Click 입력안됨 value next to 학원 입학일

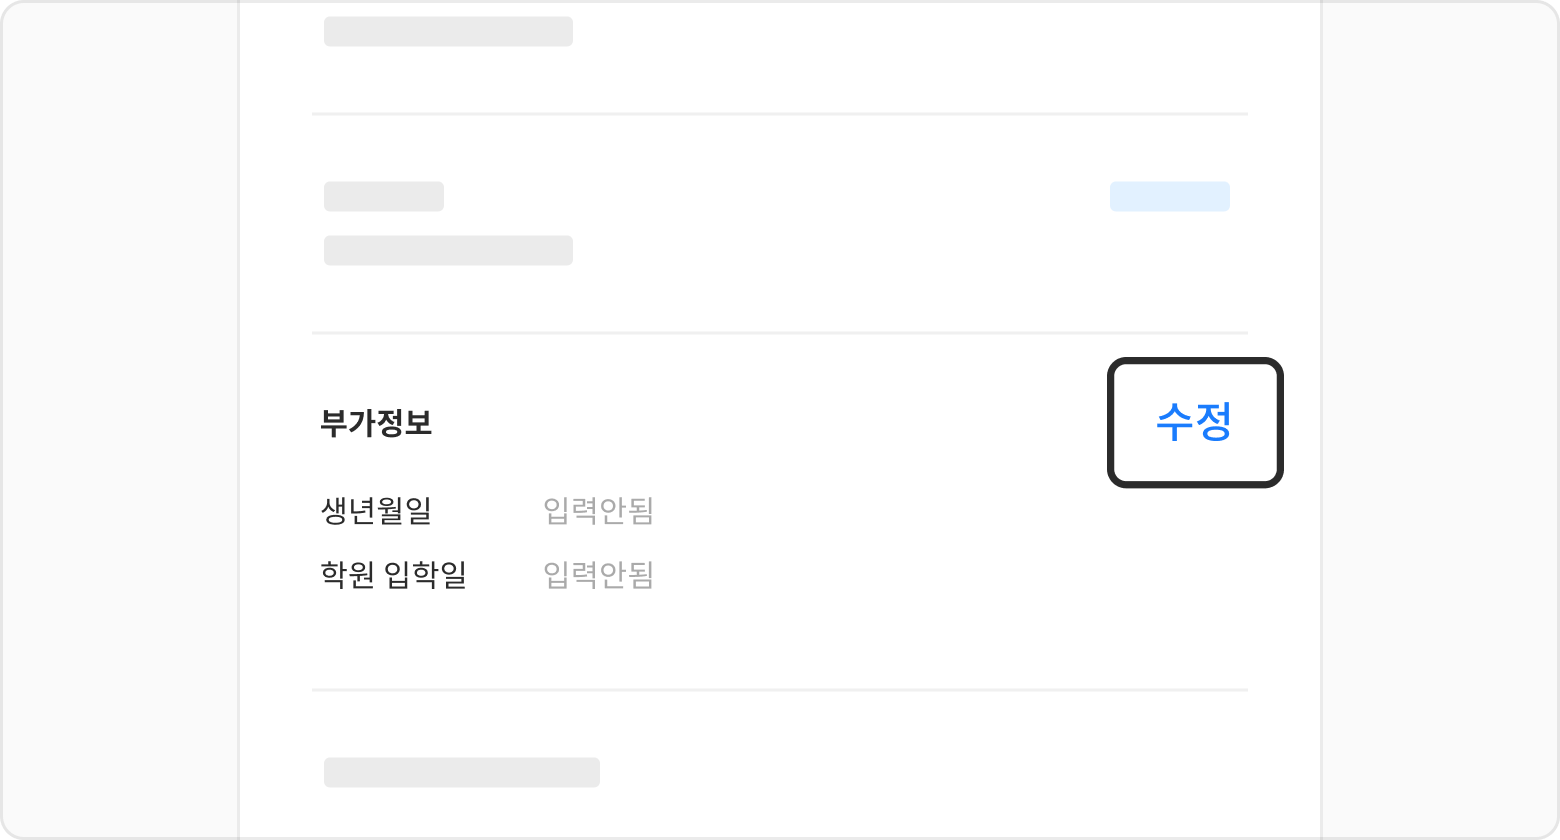pyautogui.click(x=598, y=575)
